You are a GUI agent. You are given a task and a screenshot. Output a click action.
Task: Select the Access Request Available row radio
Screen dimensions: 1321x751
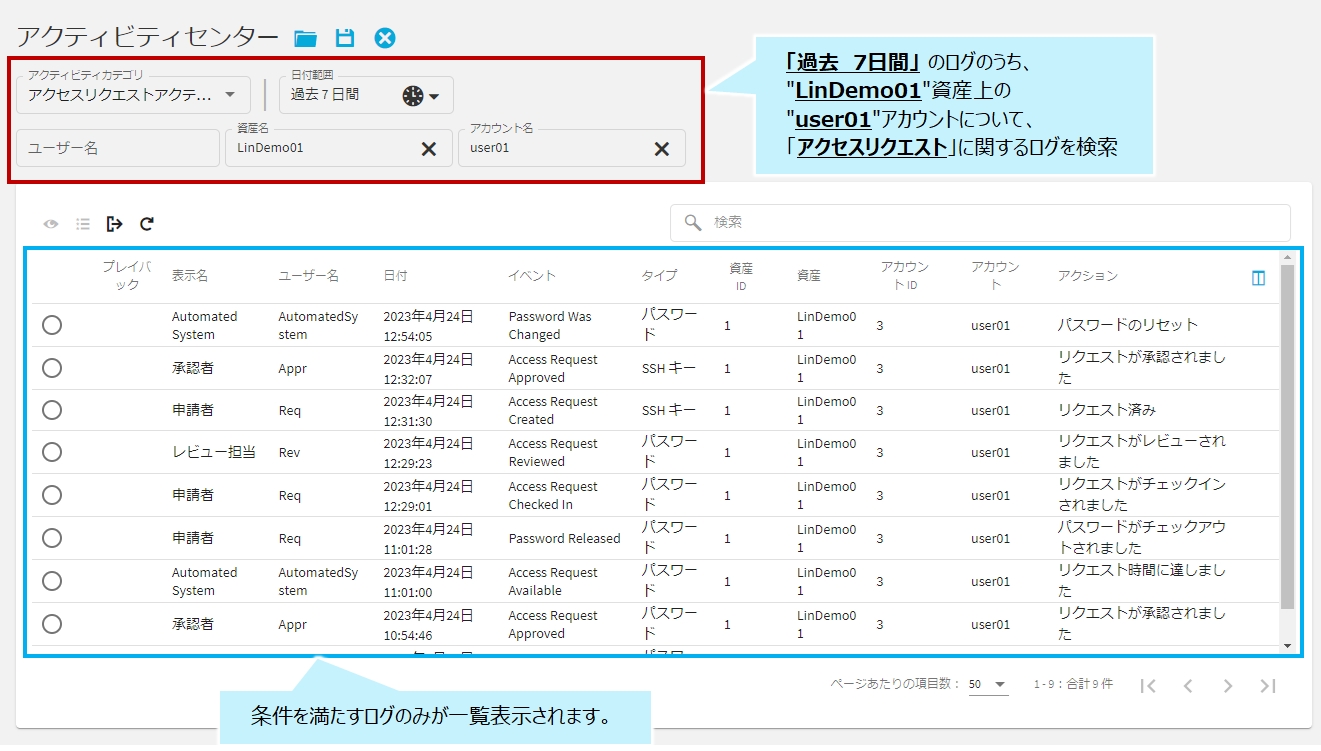point(52,581)
